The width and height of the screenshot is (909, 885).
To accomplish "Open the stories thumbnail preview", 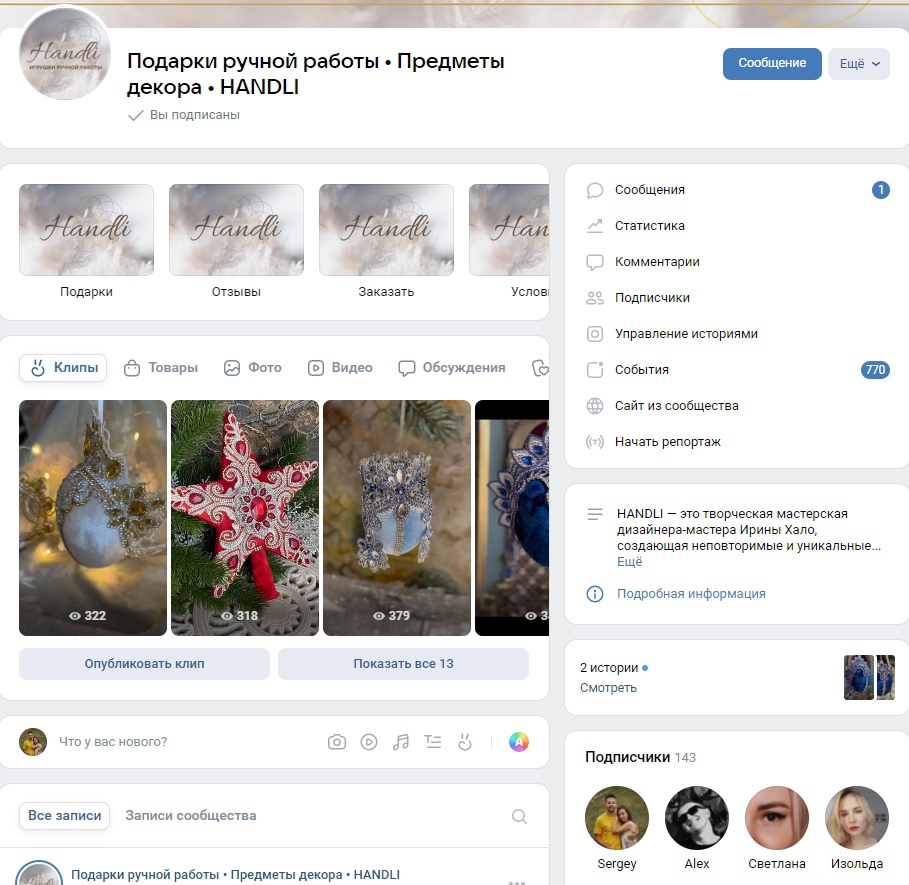I will coord(869,677).
